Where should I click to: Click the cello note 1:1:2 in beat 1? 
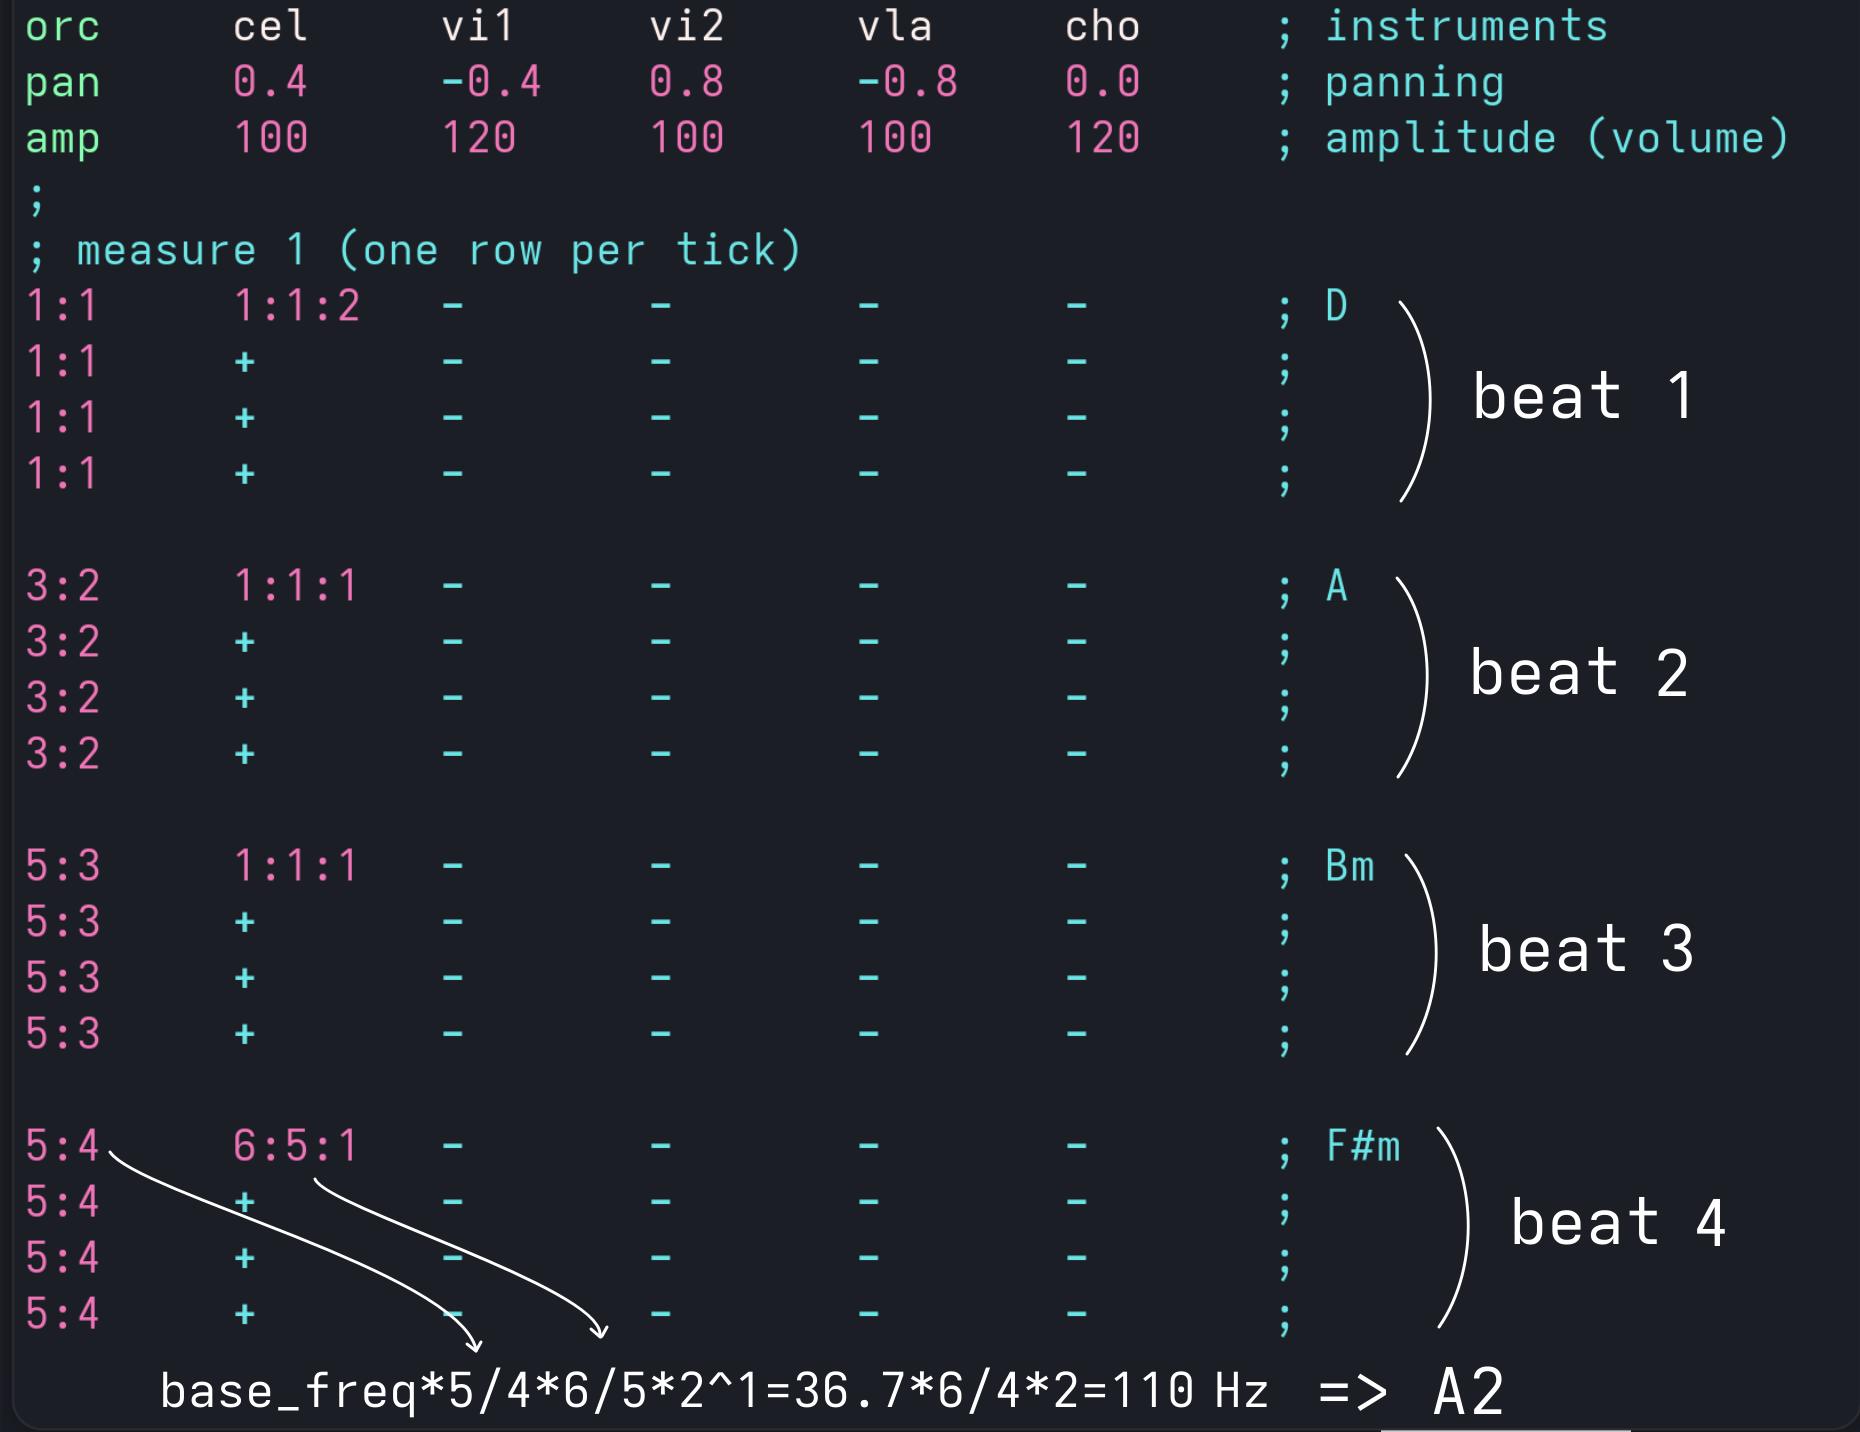(x=296, y=306)
